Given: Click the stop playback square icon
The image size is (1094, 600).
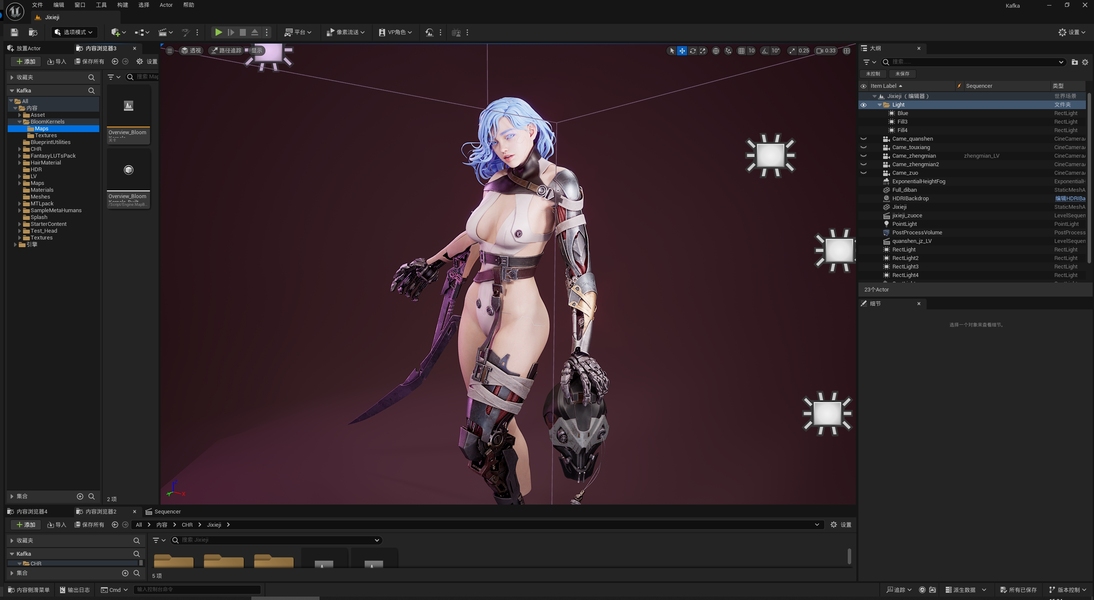Looking at the screenshot, I should (x=243, y=32).
